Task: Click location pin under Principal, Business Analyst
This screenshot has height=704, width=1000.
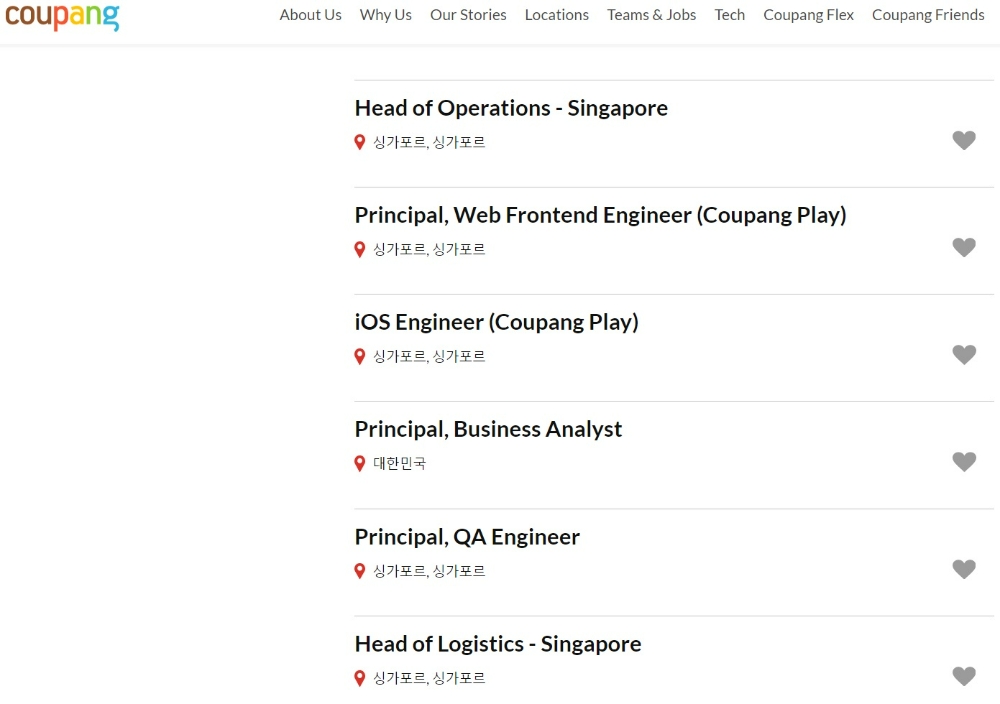Action: [x=360, y=464]
